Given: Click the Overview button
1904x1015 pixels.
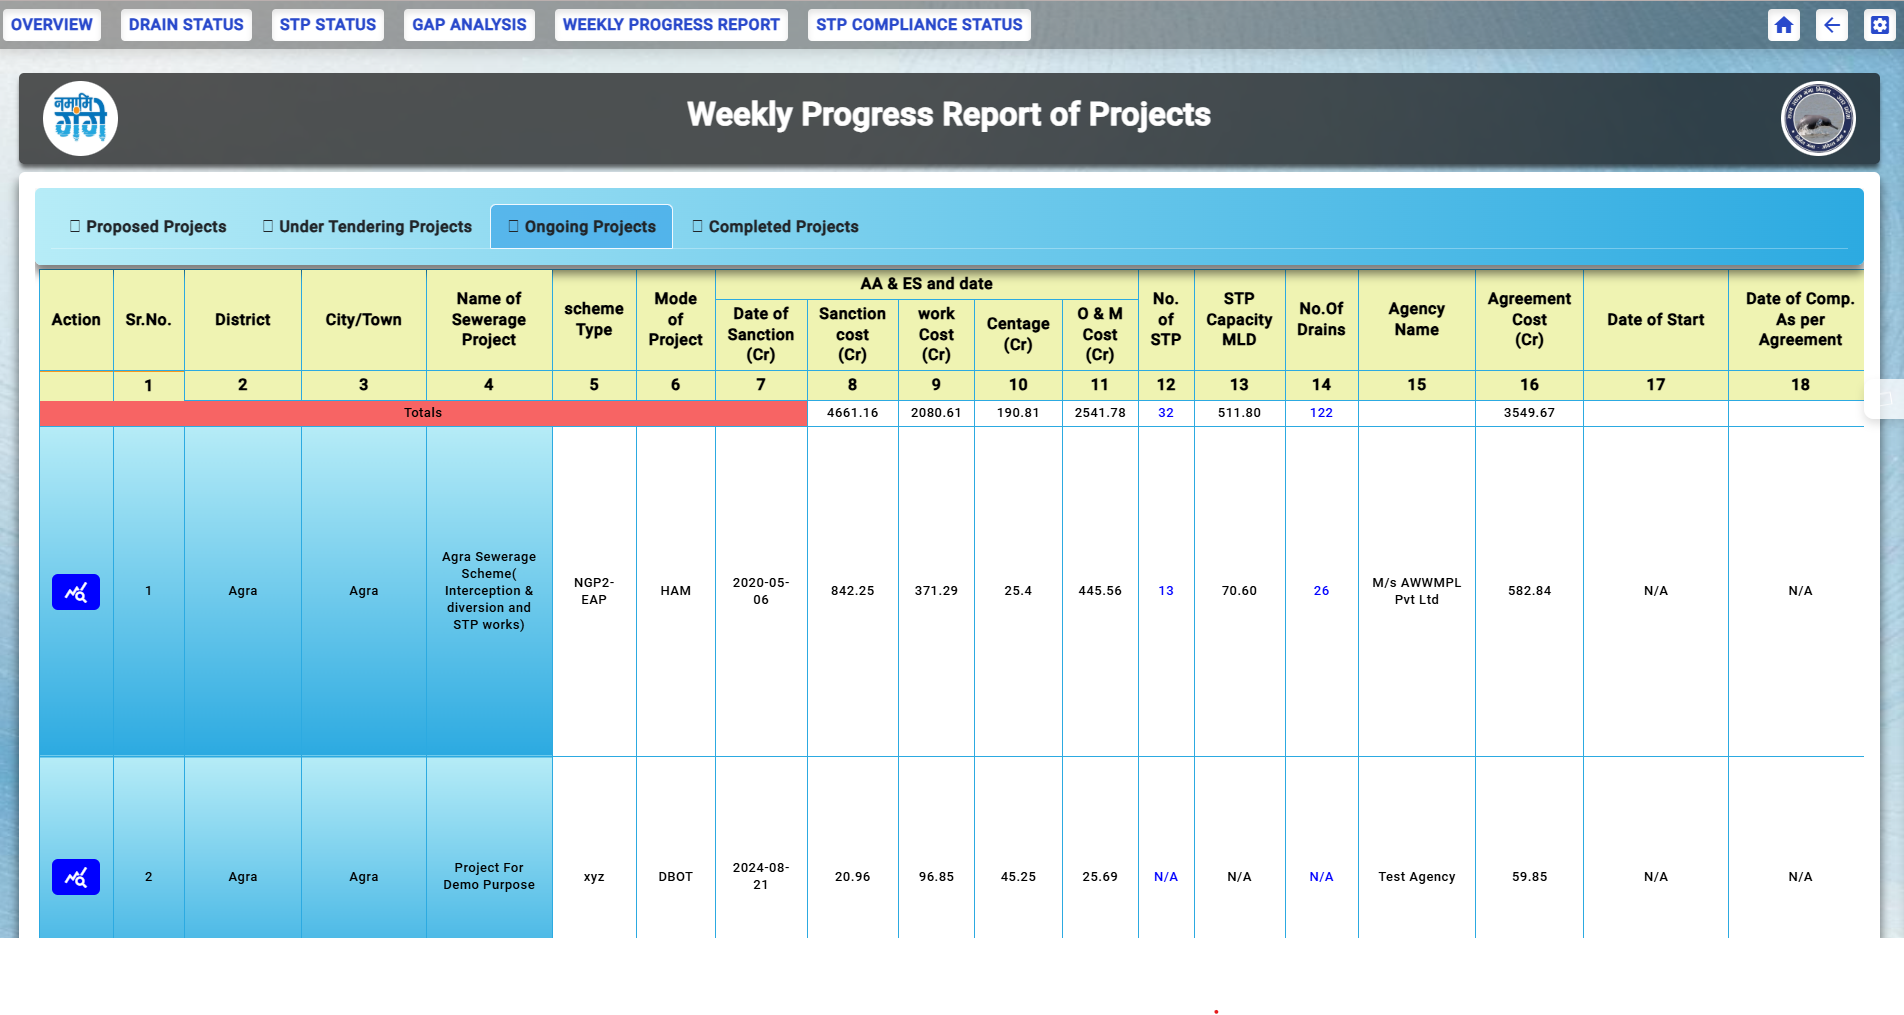Looking at the screenshot, I should point(52,25).
